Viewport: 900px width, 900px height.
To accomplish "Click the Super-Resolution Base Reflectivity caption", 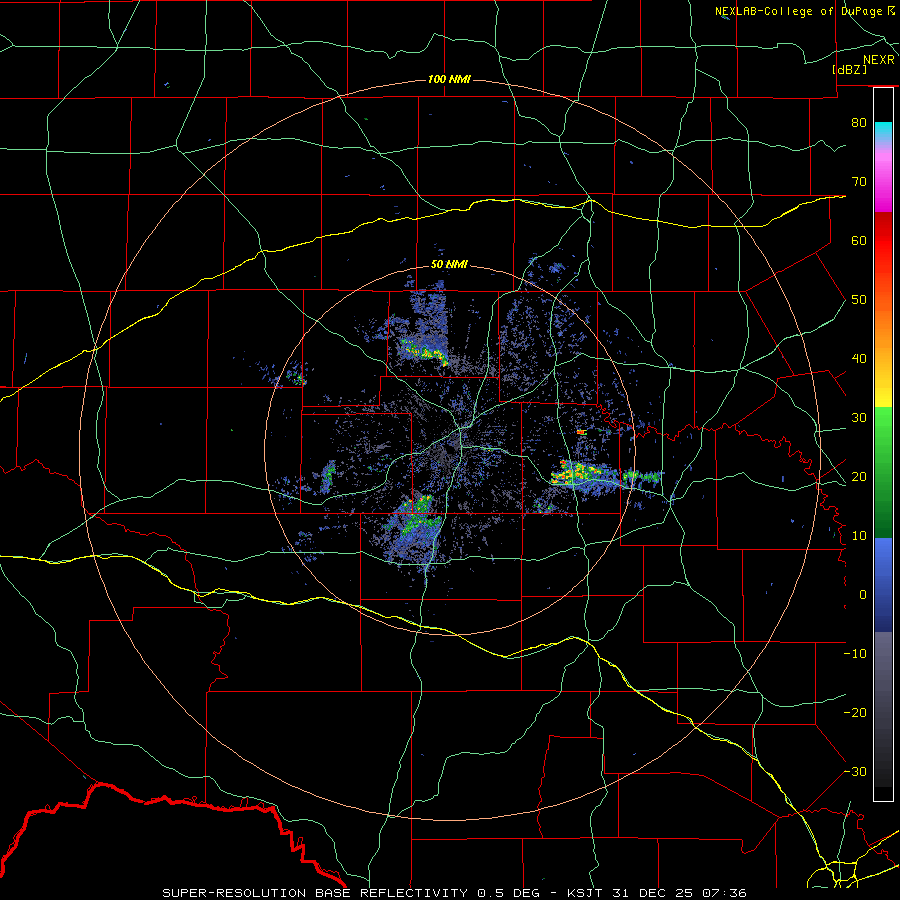I will [454, 893].
